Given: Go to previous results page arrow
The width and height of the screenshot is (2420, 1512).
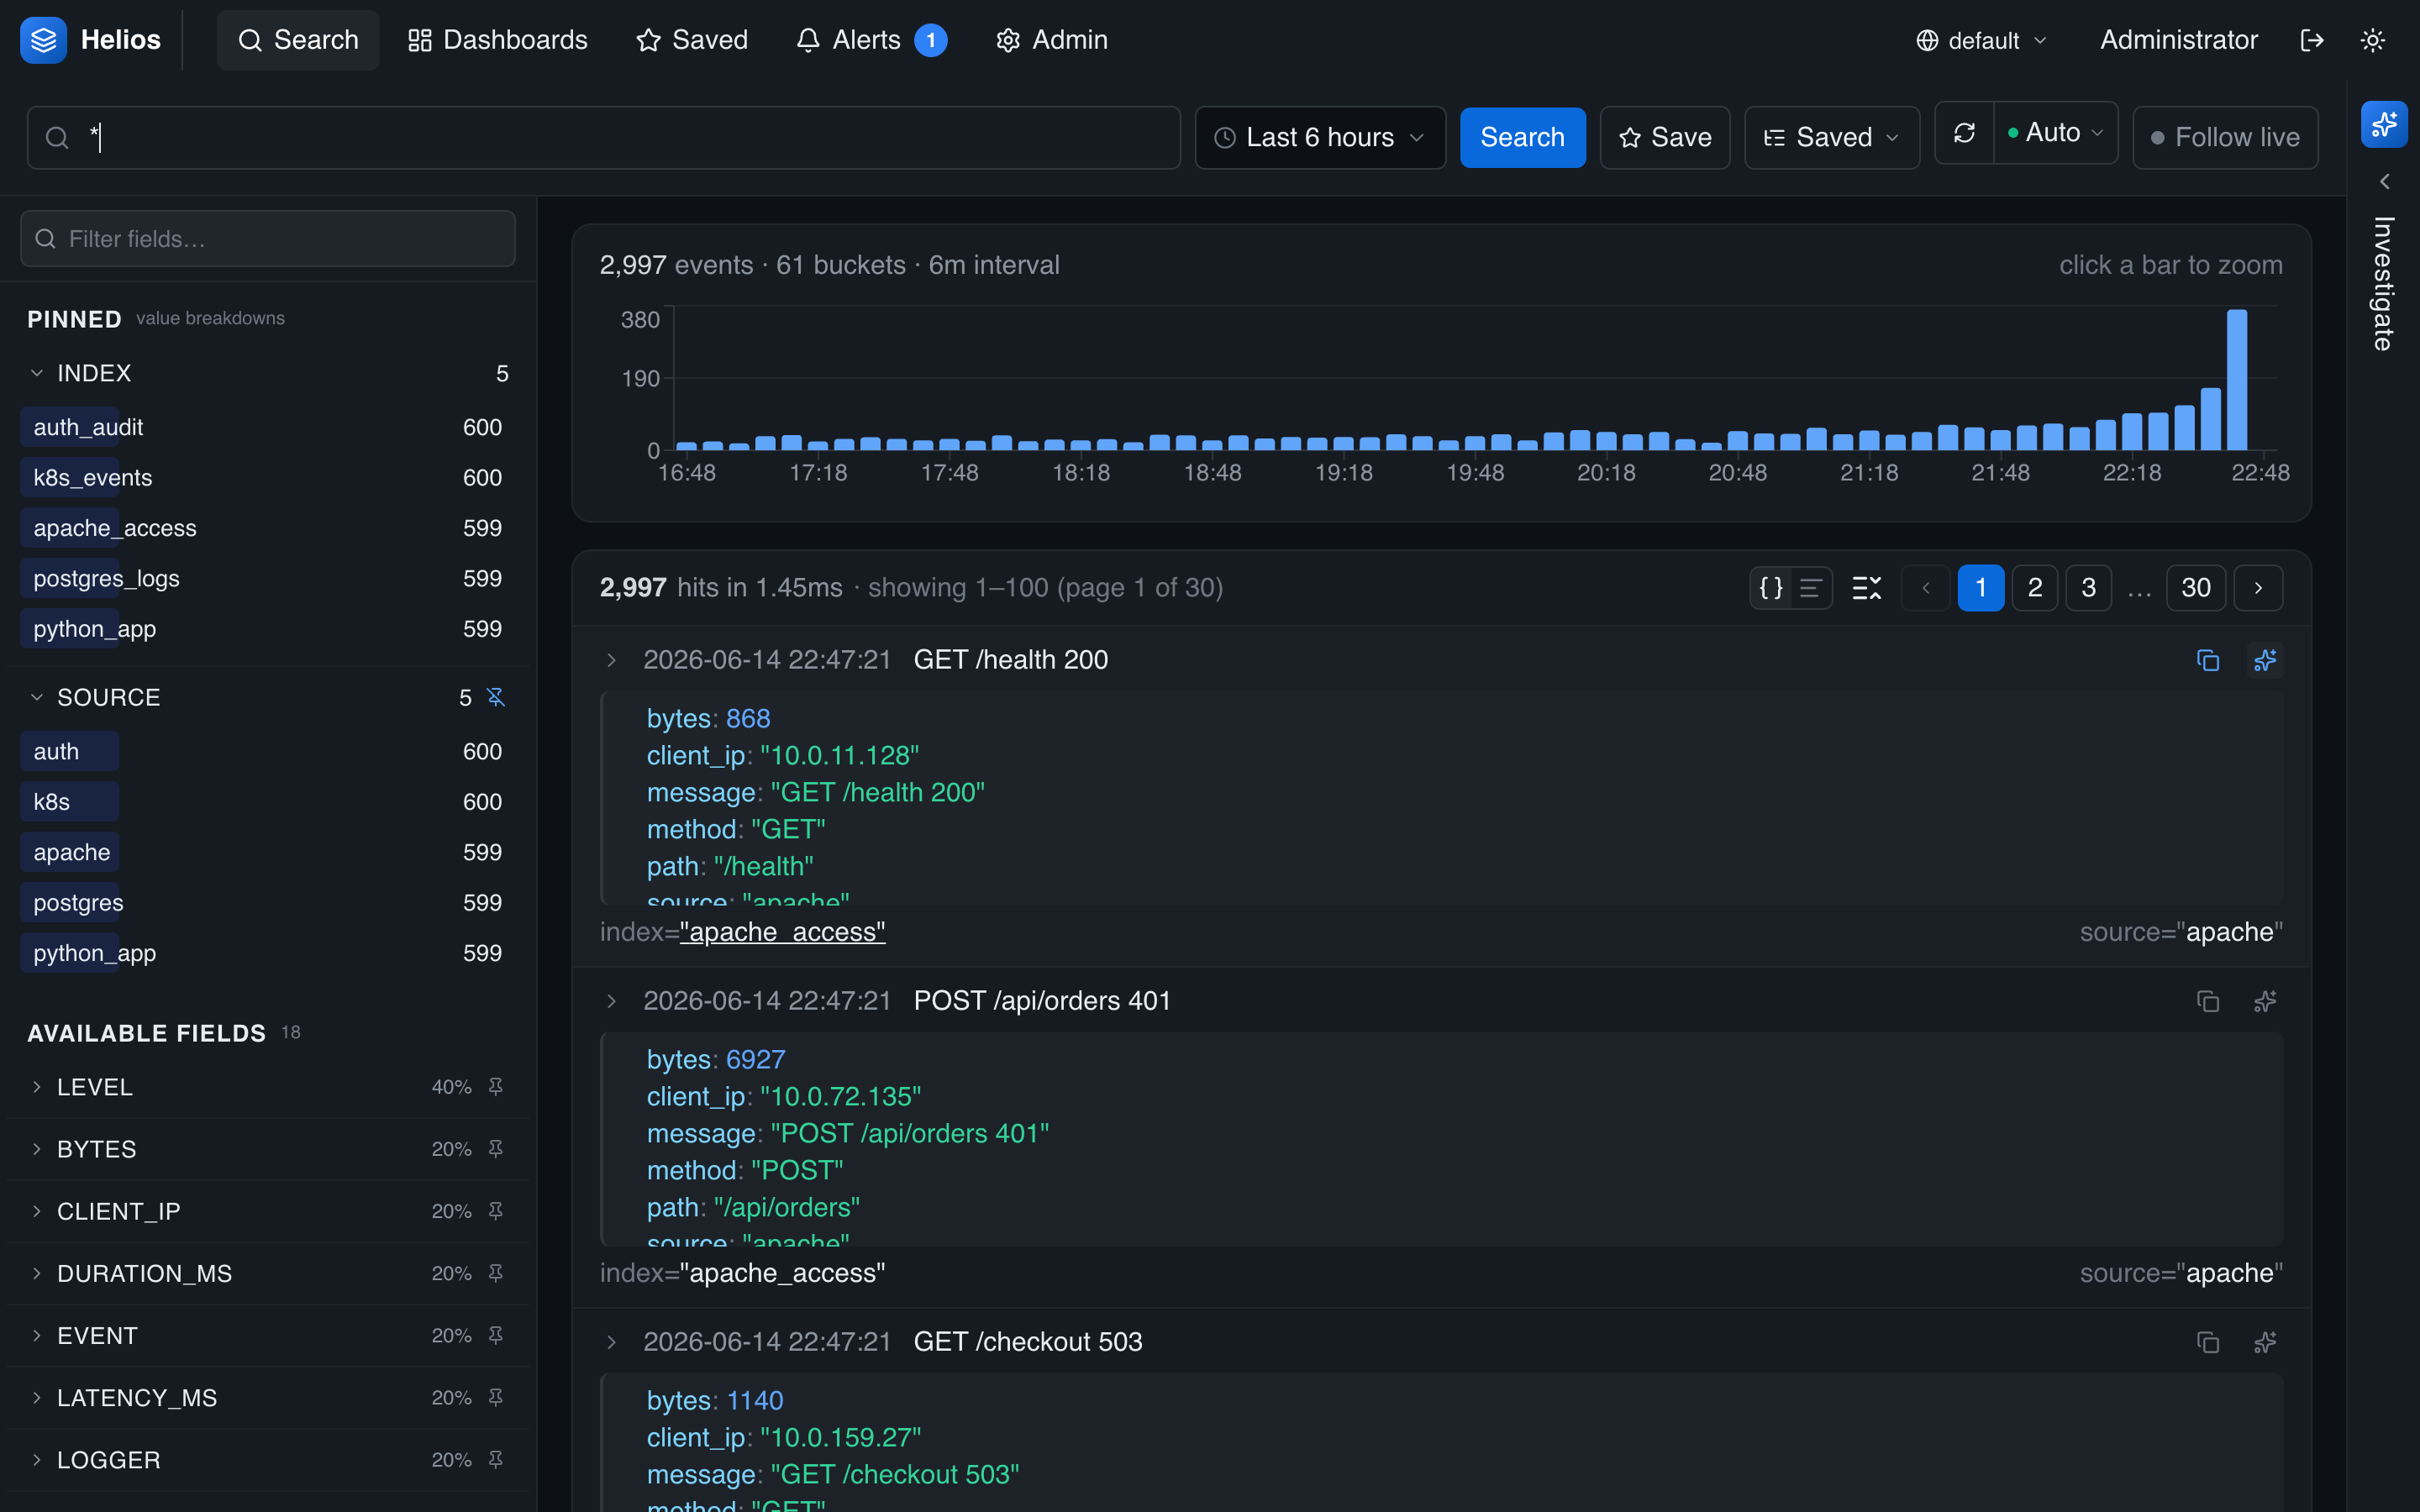Looking at the screenshot, I should click(x=1926, y=588).
